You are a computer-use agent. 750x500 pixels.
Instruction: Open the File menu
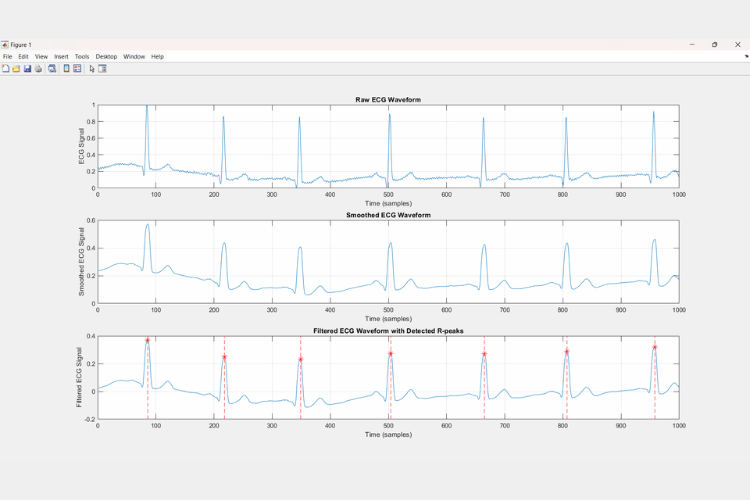tap(8, 57)
